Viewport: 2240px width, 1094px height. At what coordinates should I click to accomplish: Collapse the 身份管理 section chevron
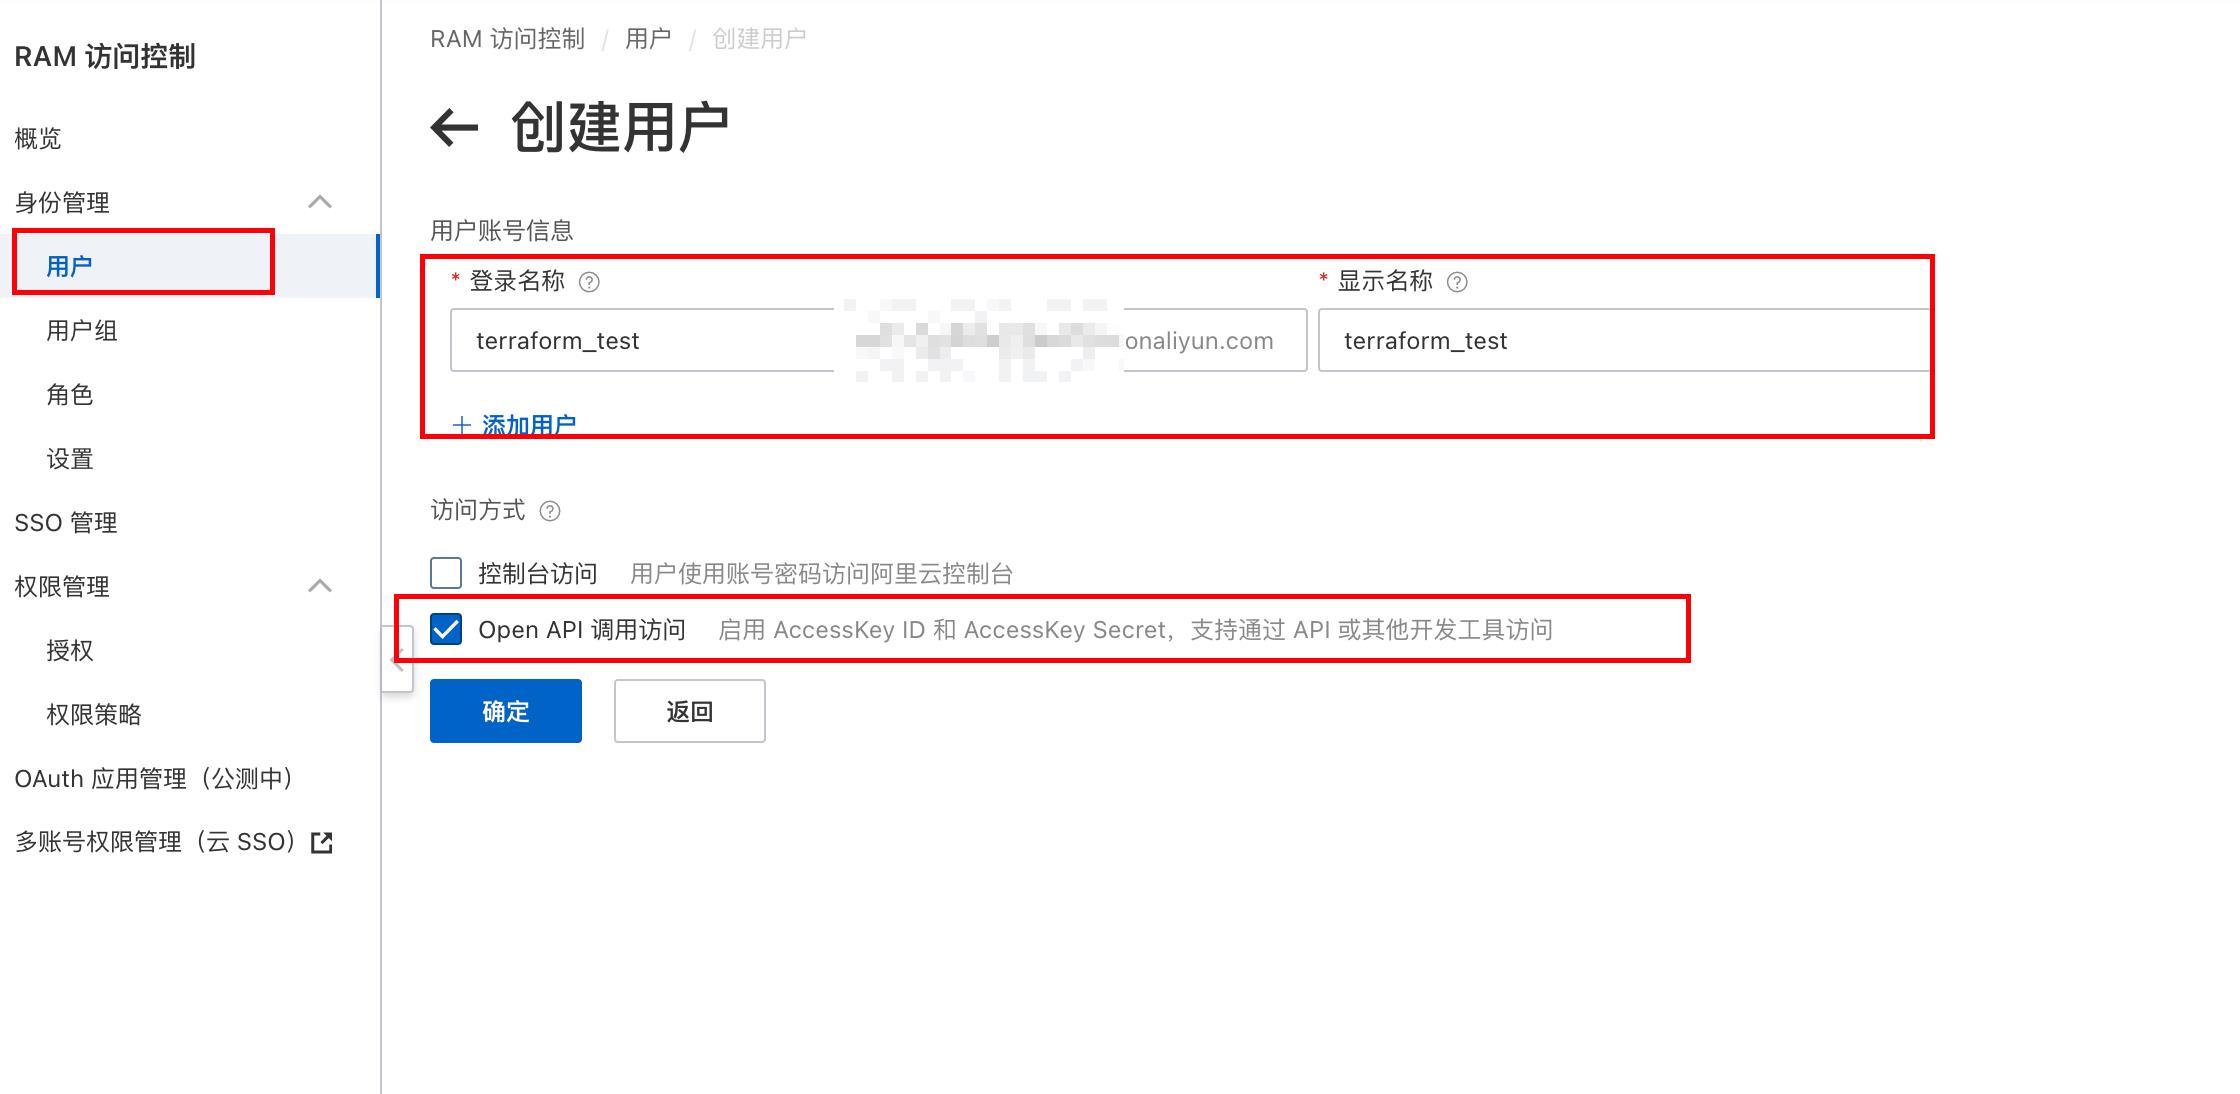click(x=320, y=202)
